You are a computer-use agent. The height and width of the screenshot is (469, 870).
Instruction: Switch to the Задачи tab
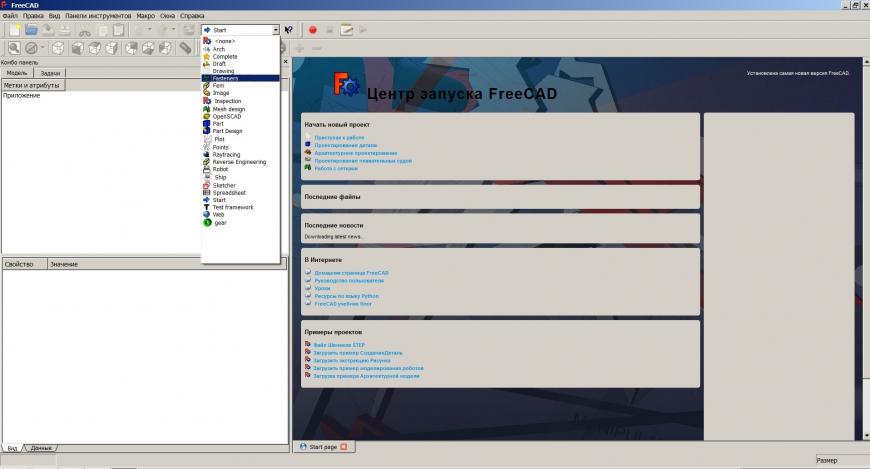[50, 73]
